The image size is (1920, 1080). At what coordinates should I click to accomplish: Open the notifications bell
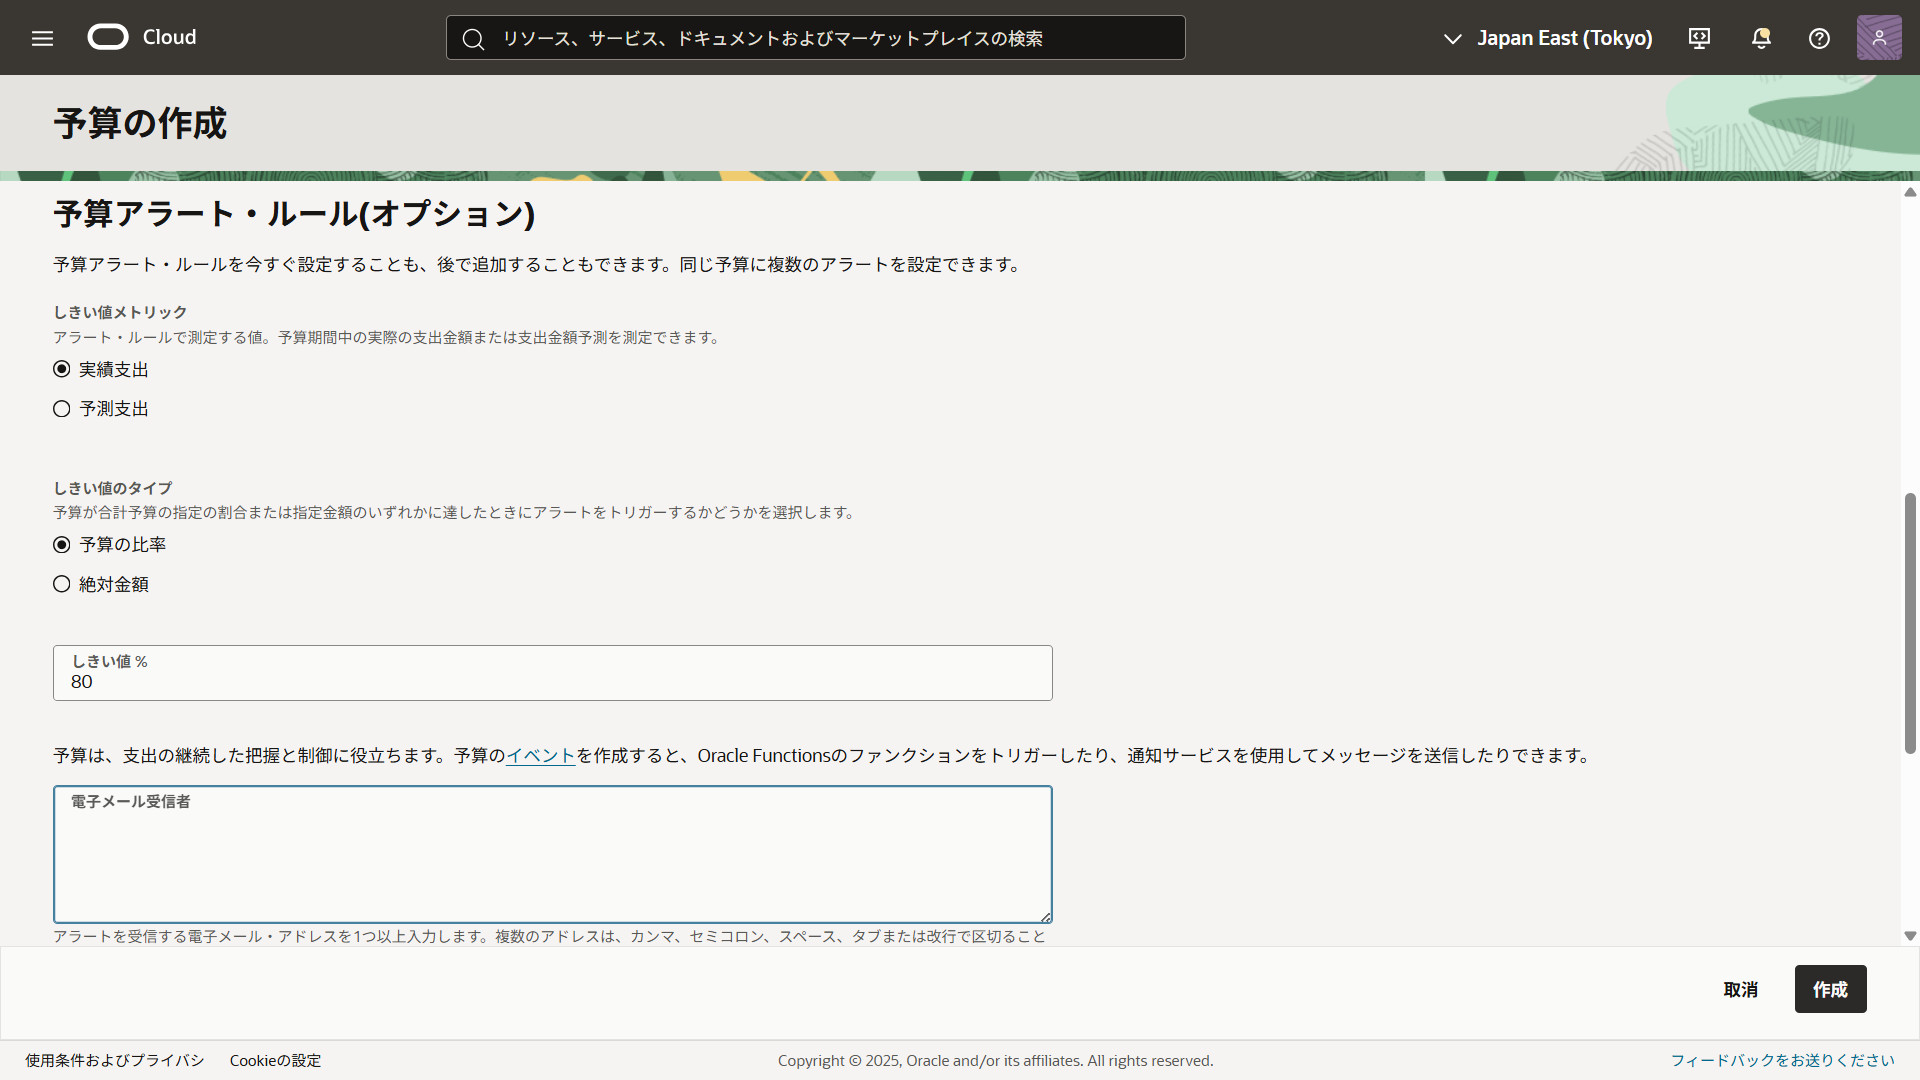tap(1761, 38)
